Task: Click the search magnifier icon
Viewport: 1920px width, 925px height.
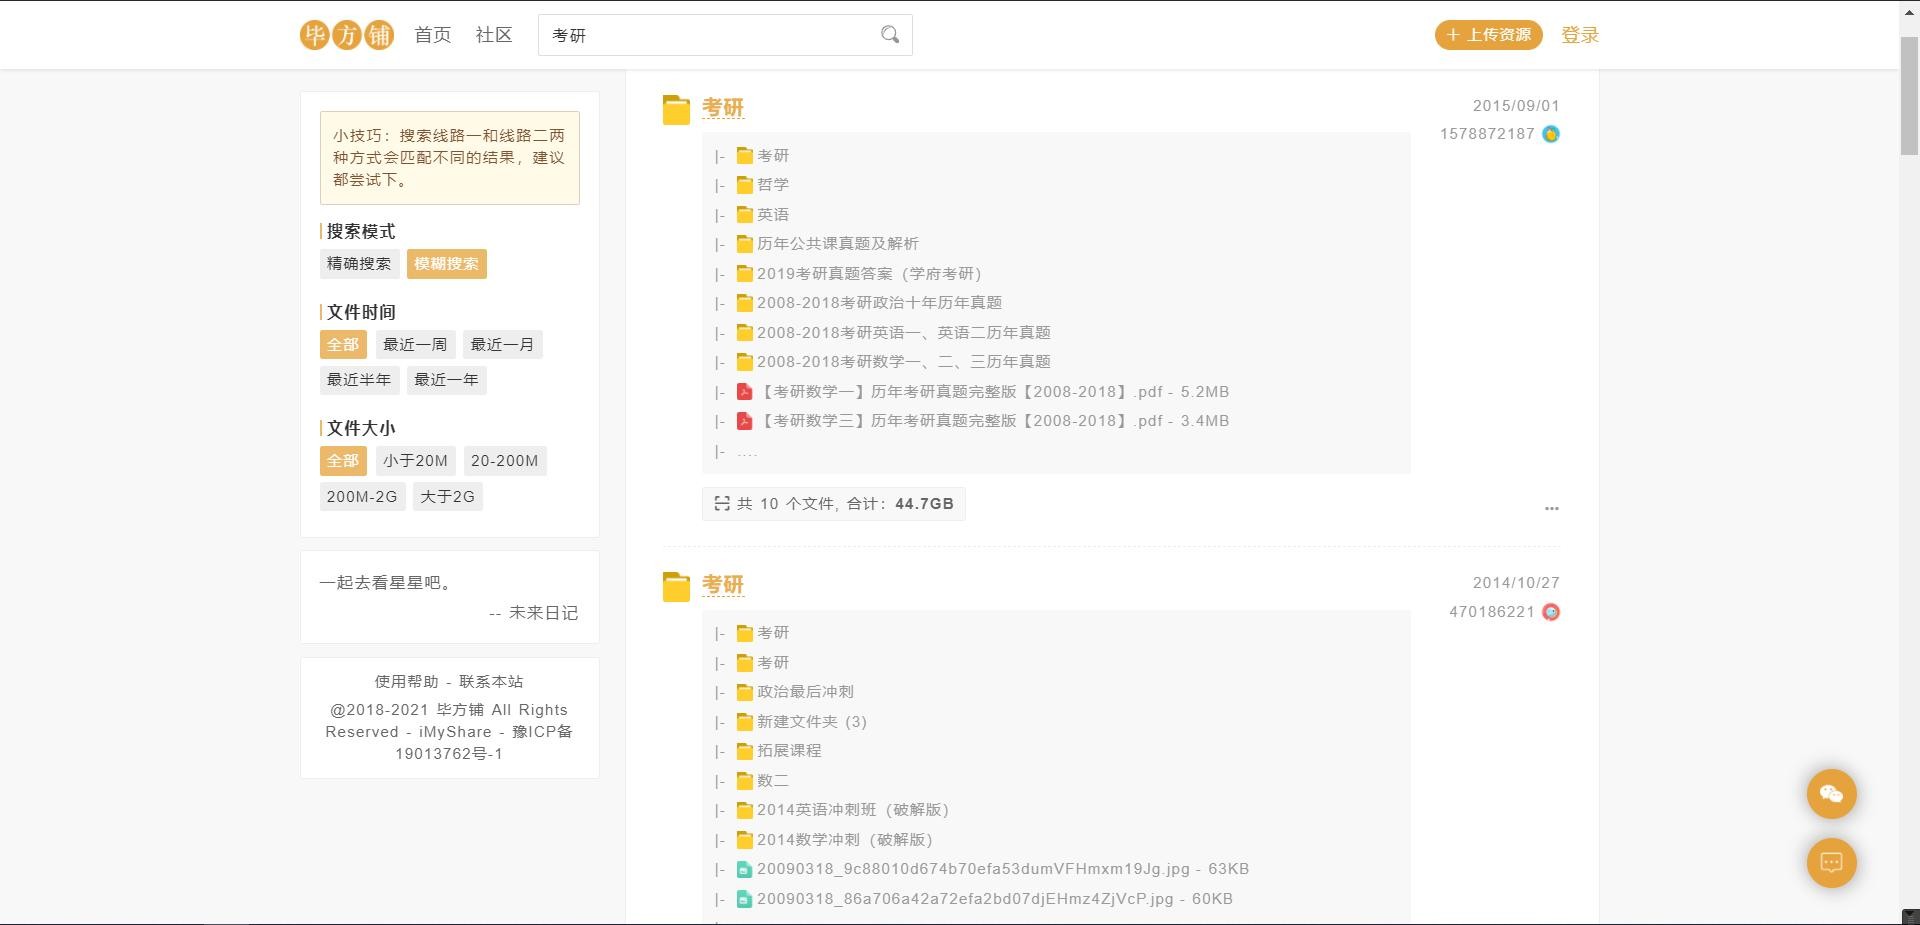Action: (889, 35)
